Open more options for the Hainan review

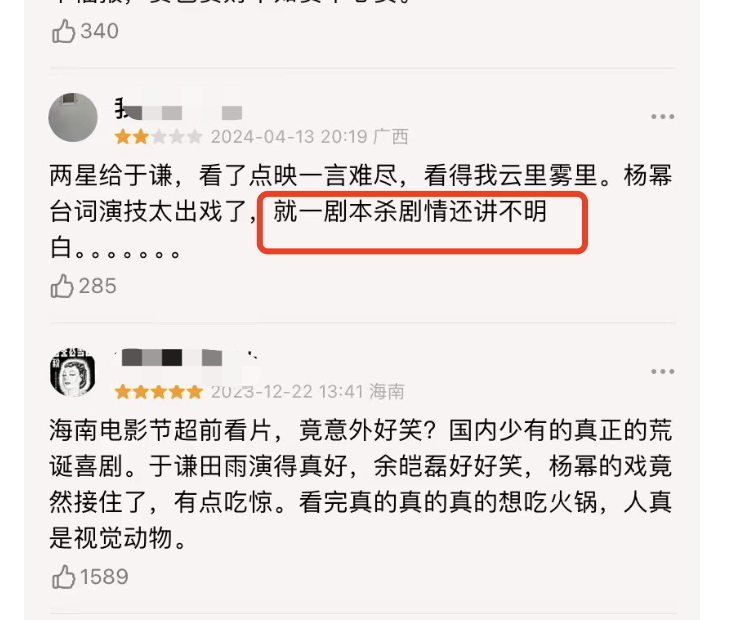coord(662,372)
